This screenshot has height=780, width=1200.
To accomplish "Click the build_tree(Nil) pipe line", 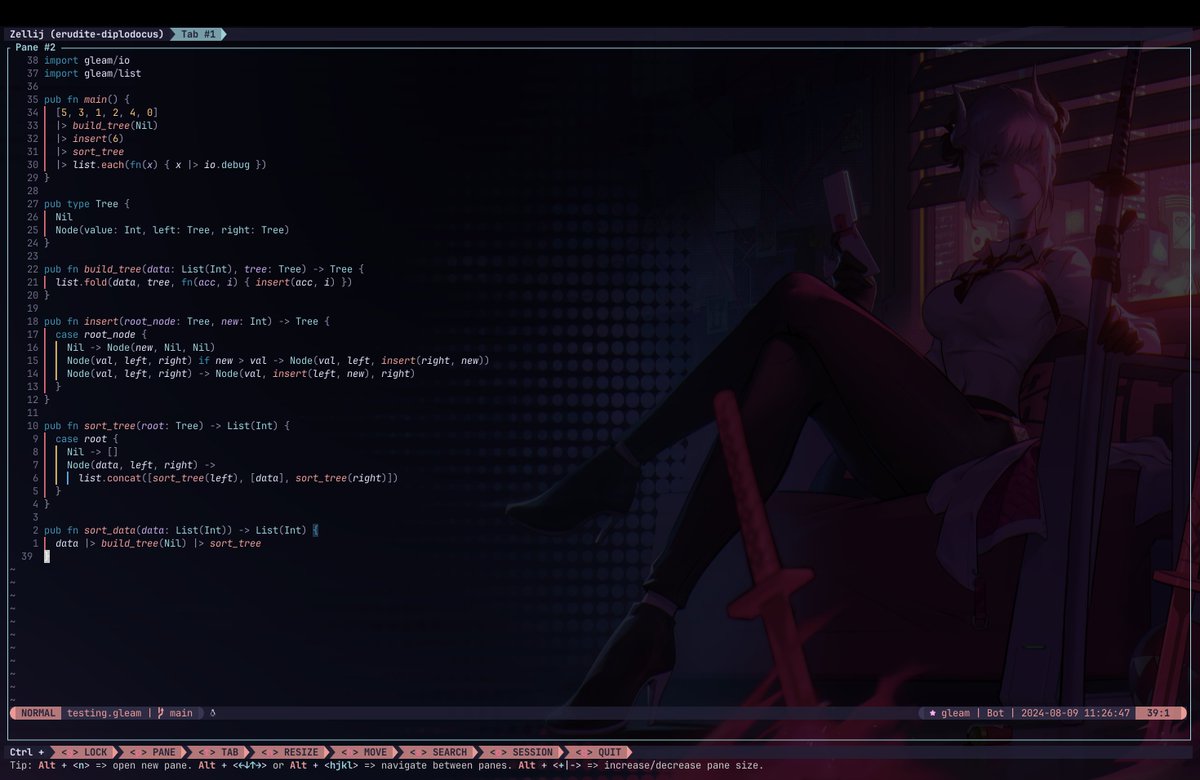I will (x=106, y=125).
